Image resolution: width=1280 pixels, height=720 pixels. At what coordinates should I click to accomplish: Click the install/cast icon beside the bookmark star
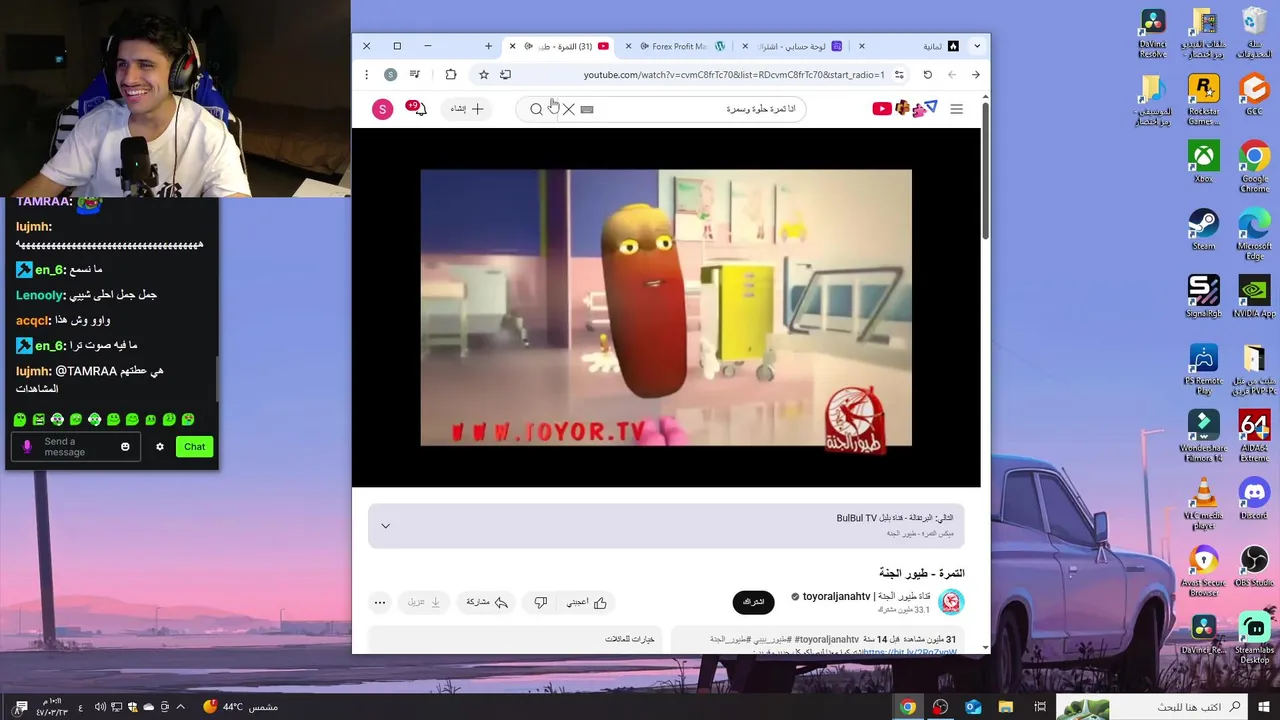[x=506, y=75]
